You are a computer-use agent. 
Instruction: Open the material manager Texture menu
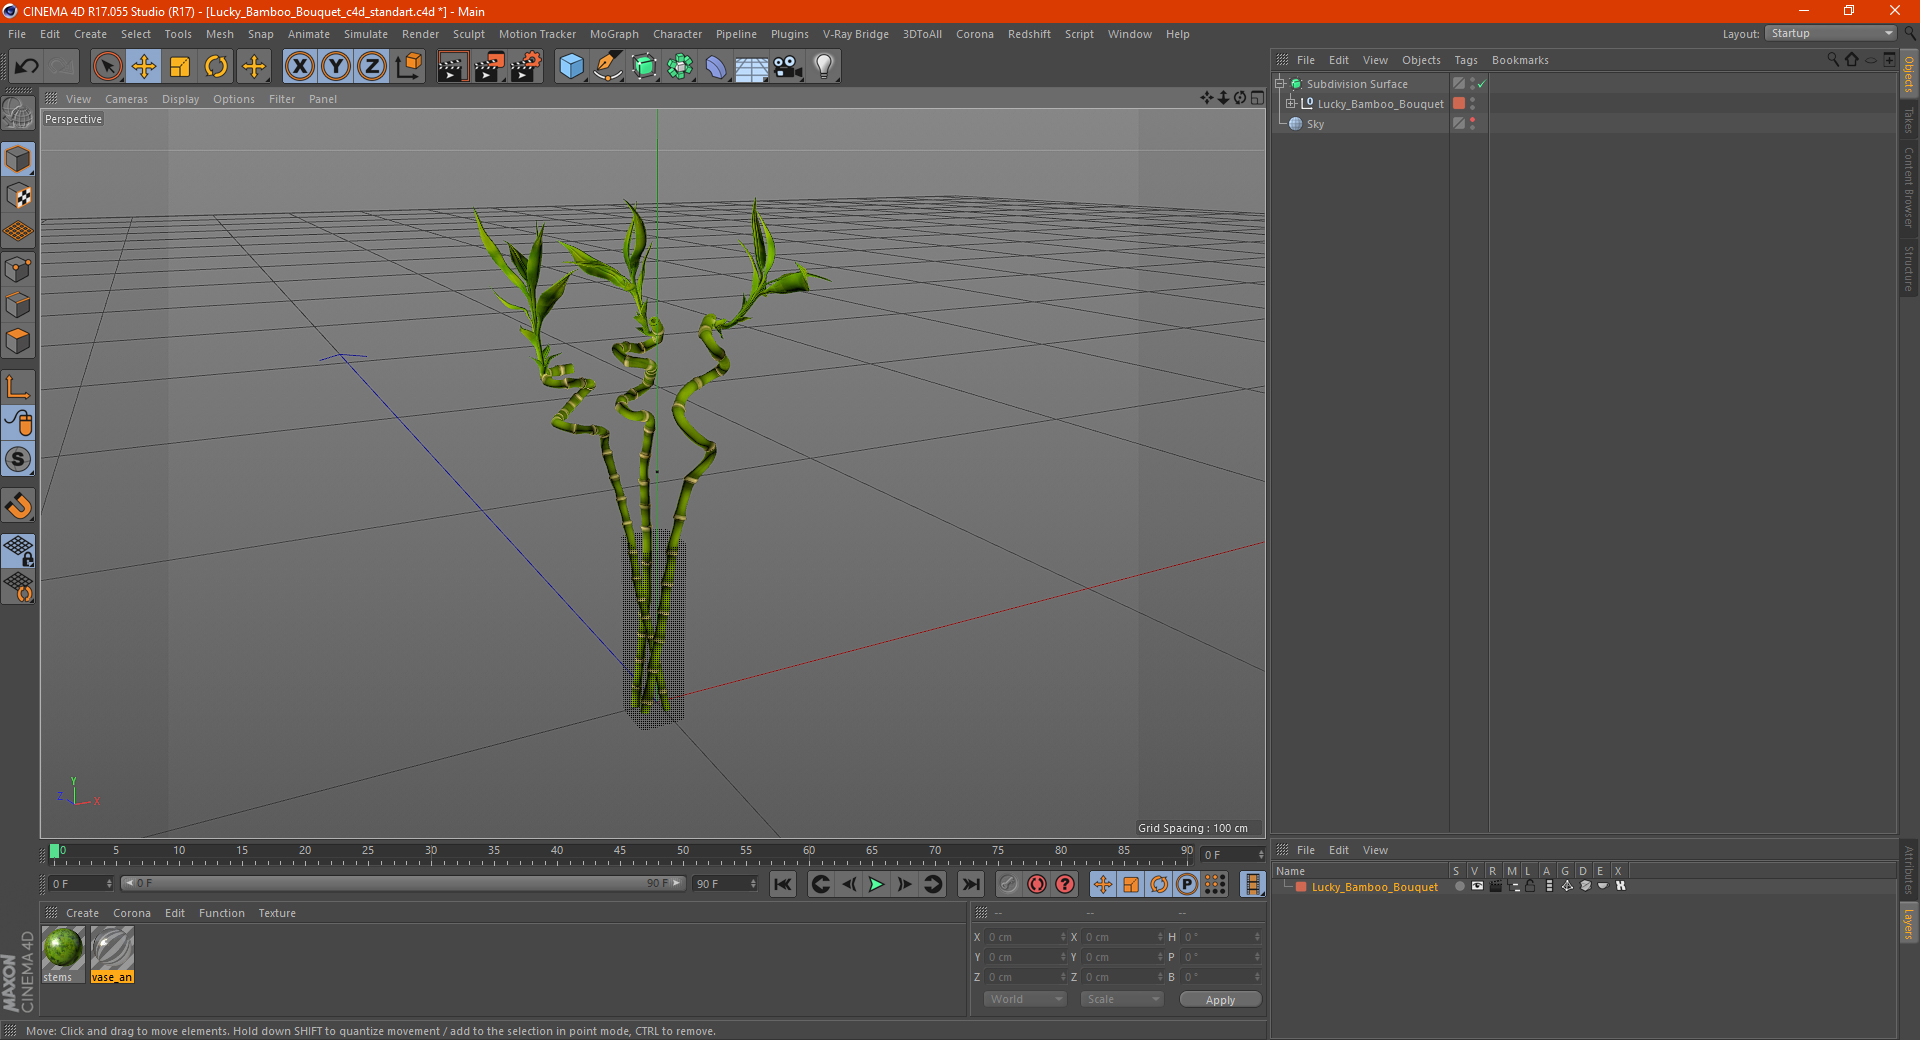point(277,913)
